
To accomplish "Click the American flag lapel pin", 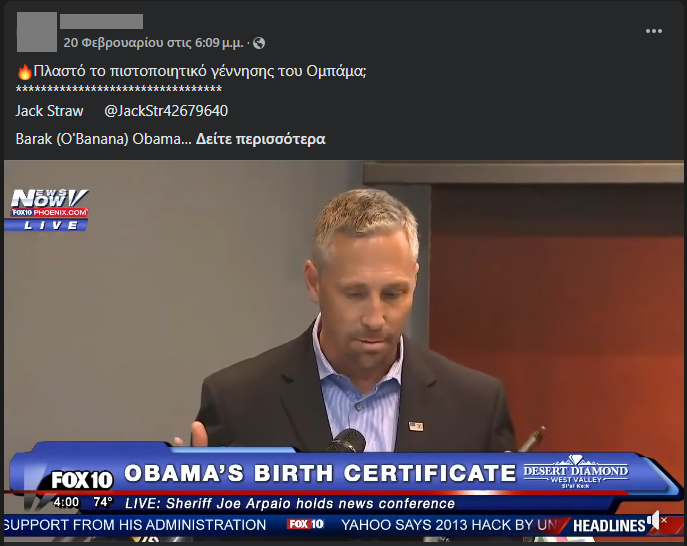I will click(416, 426).
